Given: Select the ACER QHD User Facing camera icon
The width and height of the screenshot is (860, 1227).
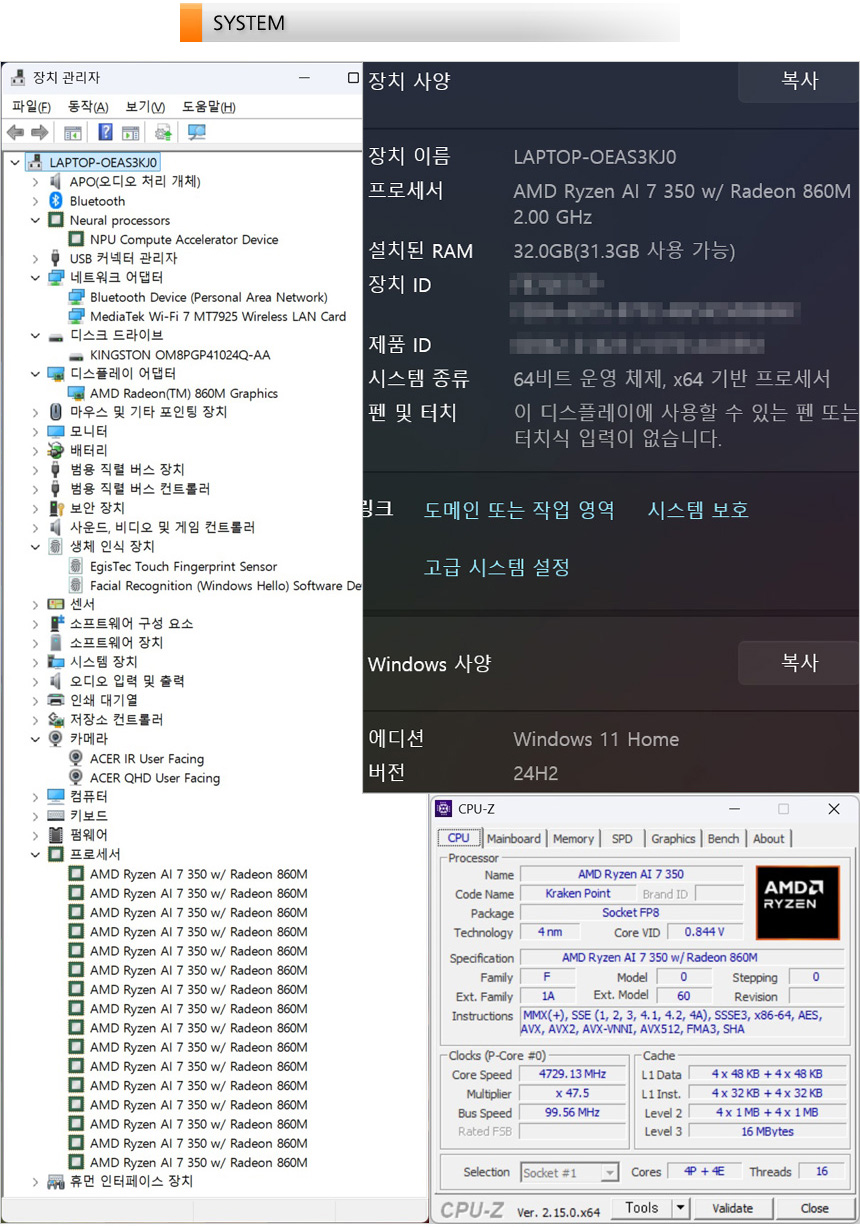Looking at the screenshot, I should click(x=76, y=778).
